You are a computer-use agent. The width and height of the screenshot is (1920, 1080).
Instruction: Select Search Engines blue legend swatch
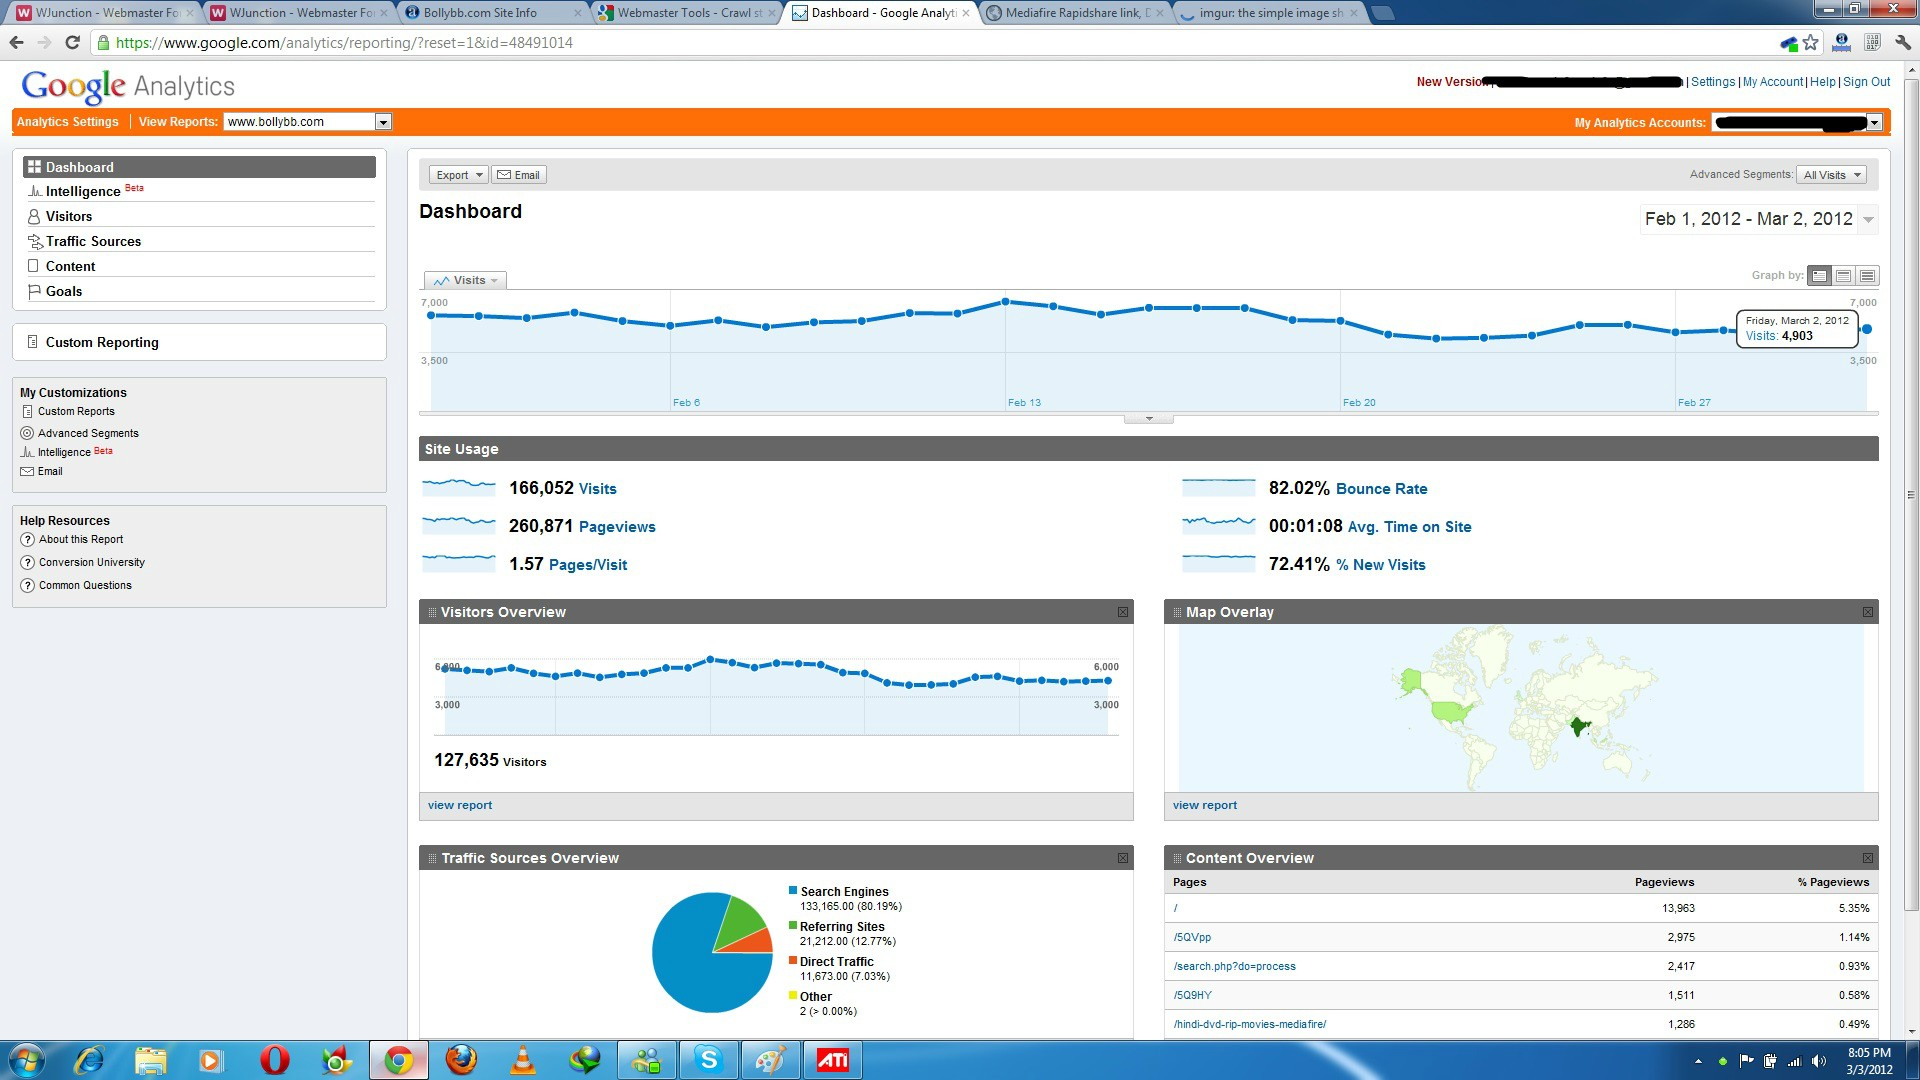pos(793,890)
